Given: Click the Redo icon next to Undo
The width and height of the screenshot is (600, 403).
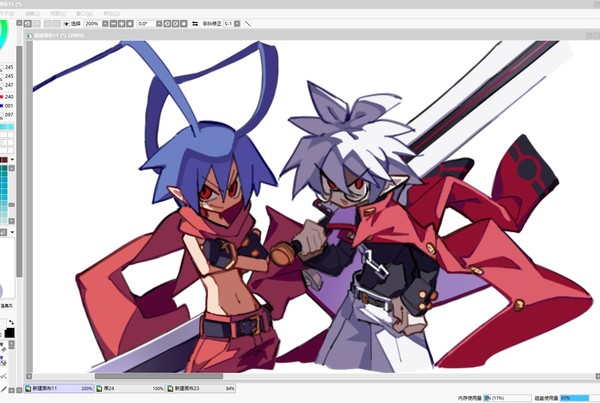Looking at the screenshot, I should (x=37, y=24).
